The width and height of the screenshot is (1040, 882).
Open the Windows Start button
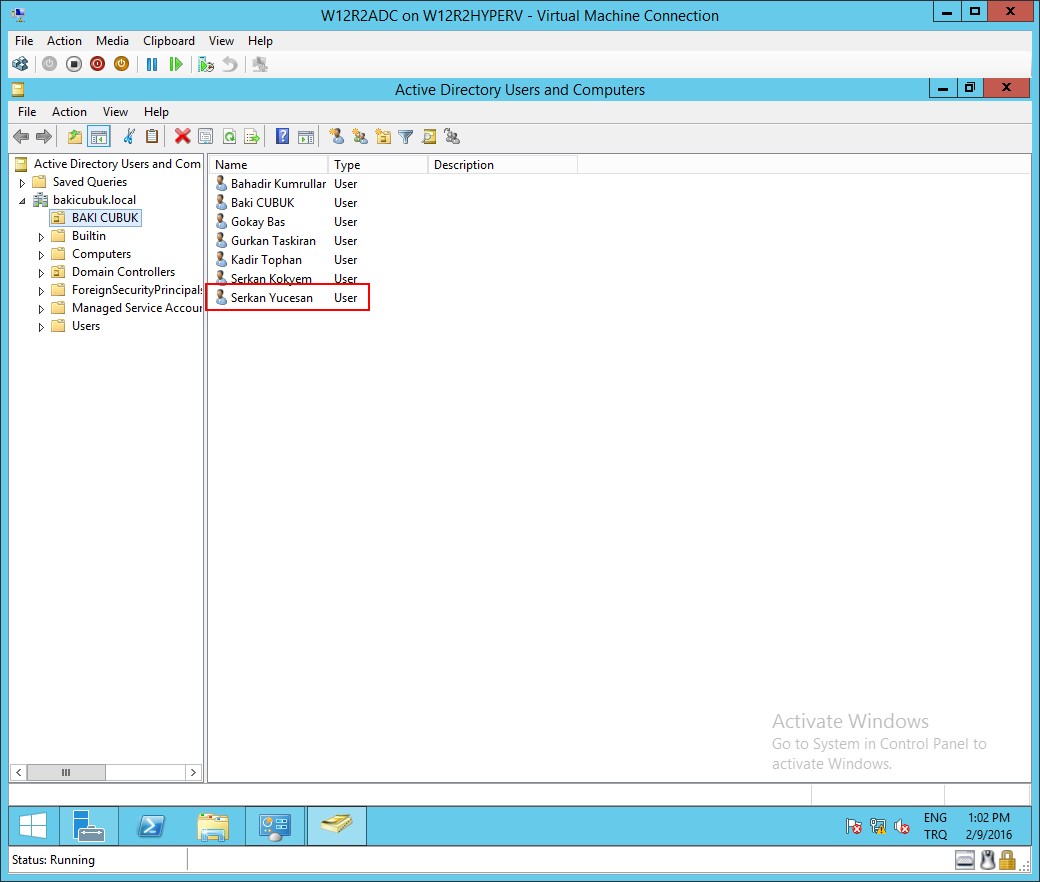(33, 826)
